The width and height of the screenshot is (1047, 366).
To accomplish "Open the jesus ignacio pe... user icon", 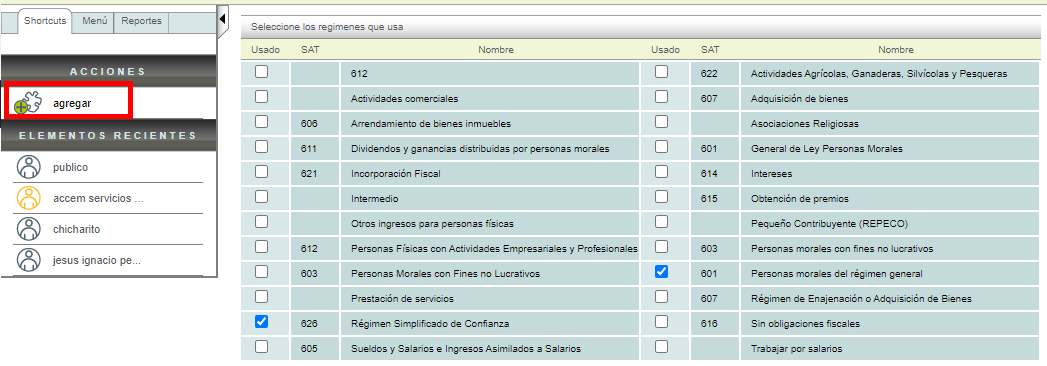I will [28, 259].
